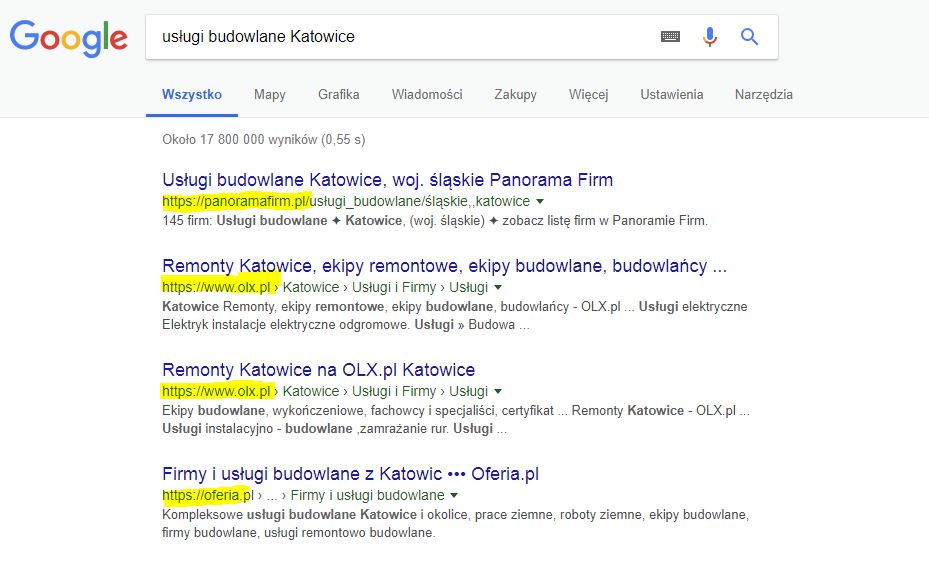This screenshot has width=929, height=568.
Task: Expand dropdown arrow beside oferia.pl URL
Action: pyautogui.click(x=454, y=495)
